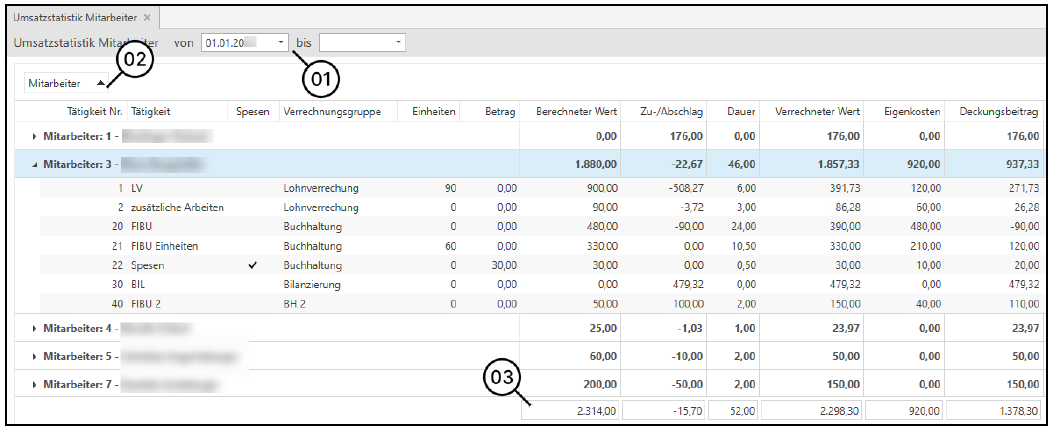Viewport: 1053px width, 430px height.
Task: Toggle Spesen checkmark in row 22
Action: pyautogui.click(x=252, y=265)
